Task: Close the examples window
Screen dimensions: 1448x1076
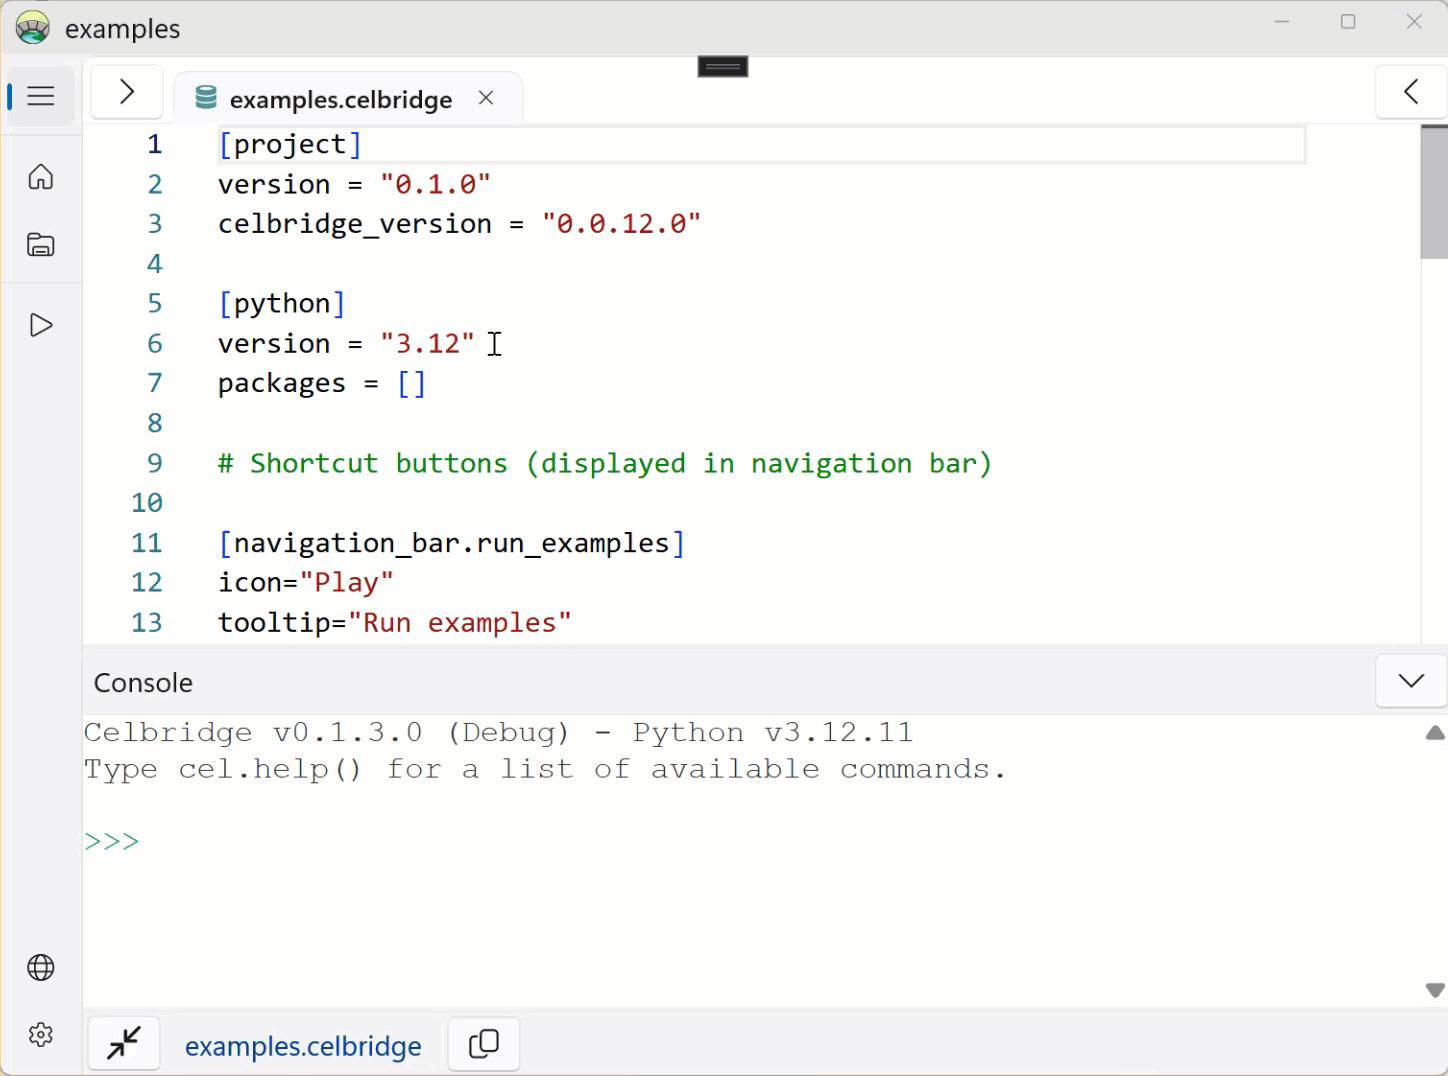Action: [1414, 22]
